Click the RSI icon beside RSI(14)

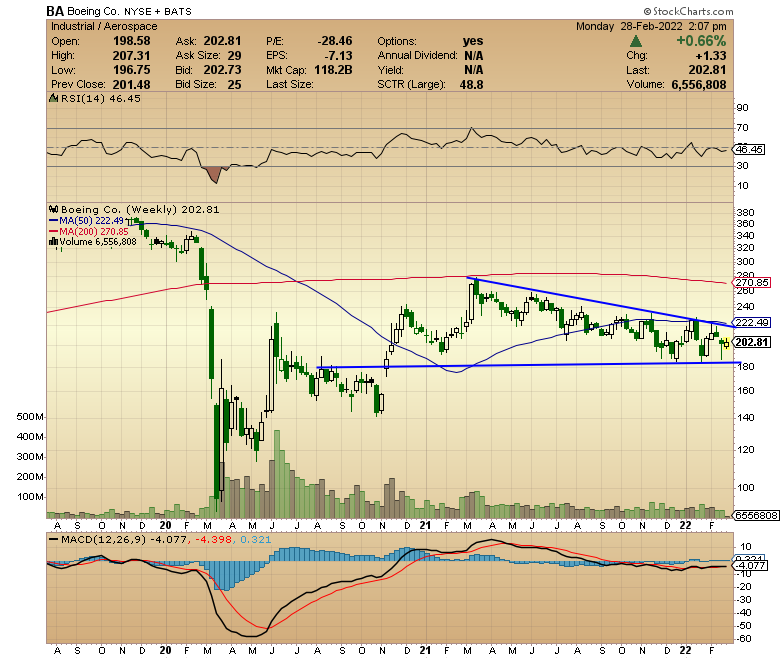pyautogui.click(x=54, y=98)
